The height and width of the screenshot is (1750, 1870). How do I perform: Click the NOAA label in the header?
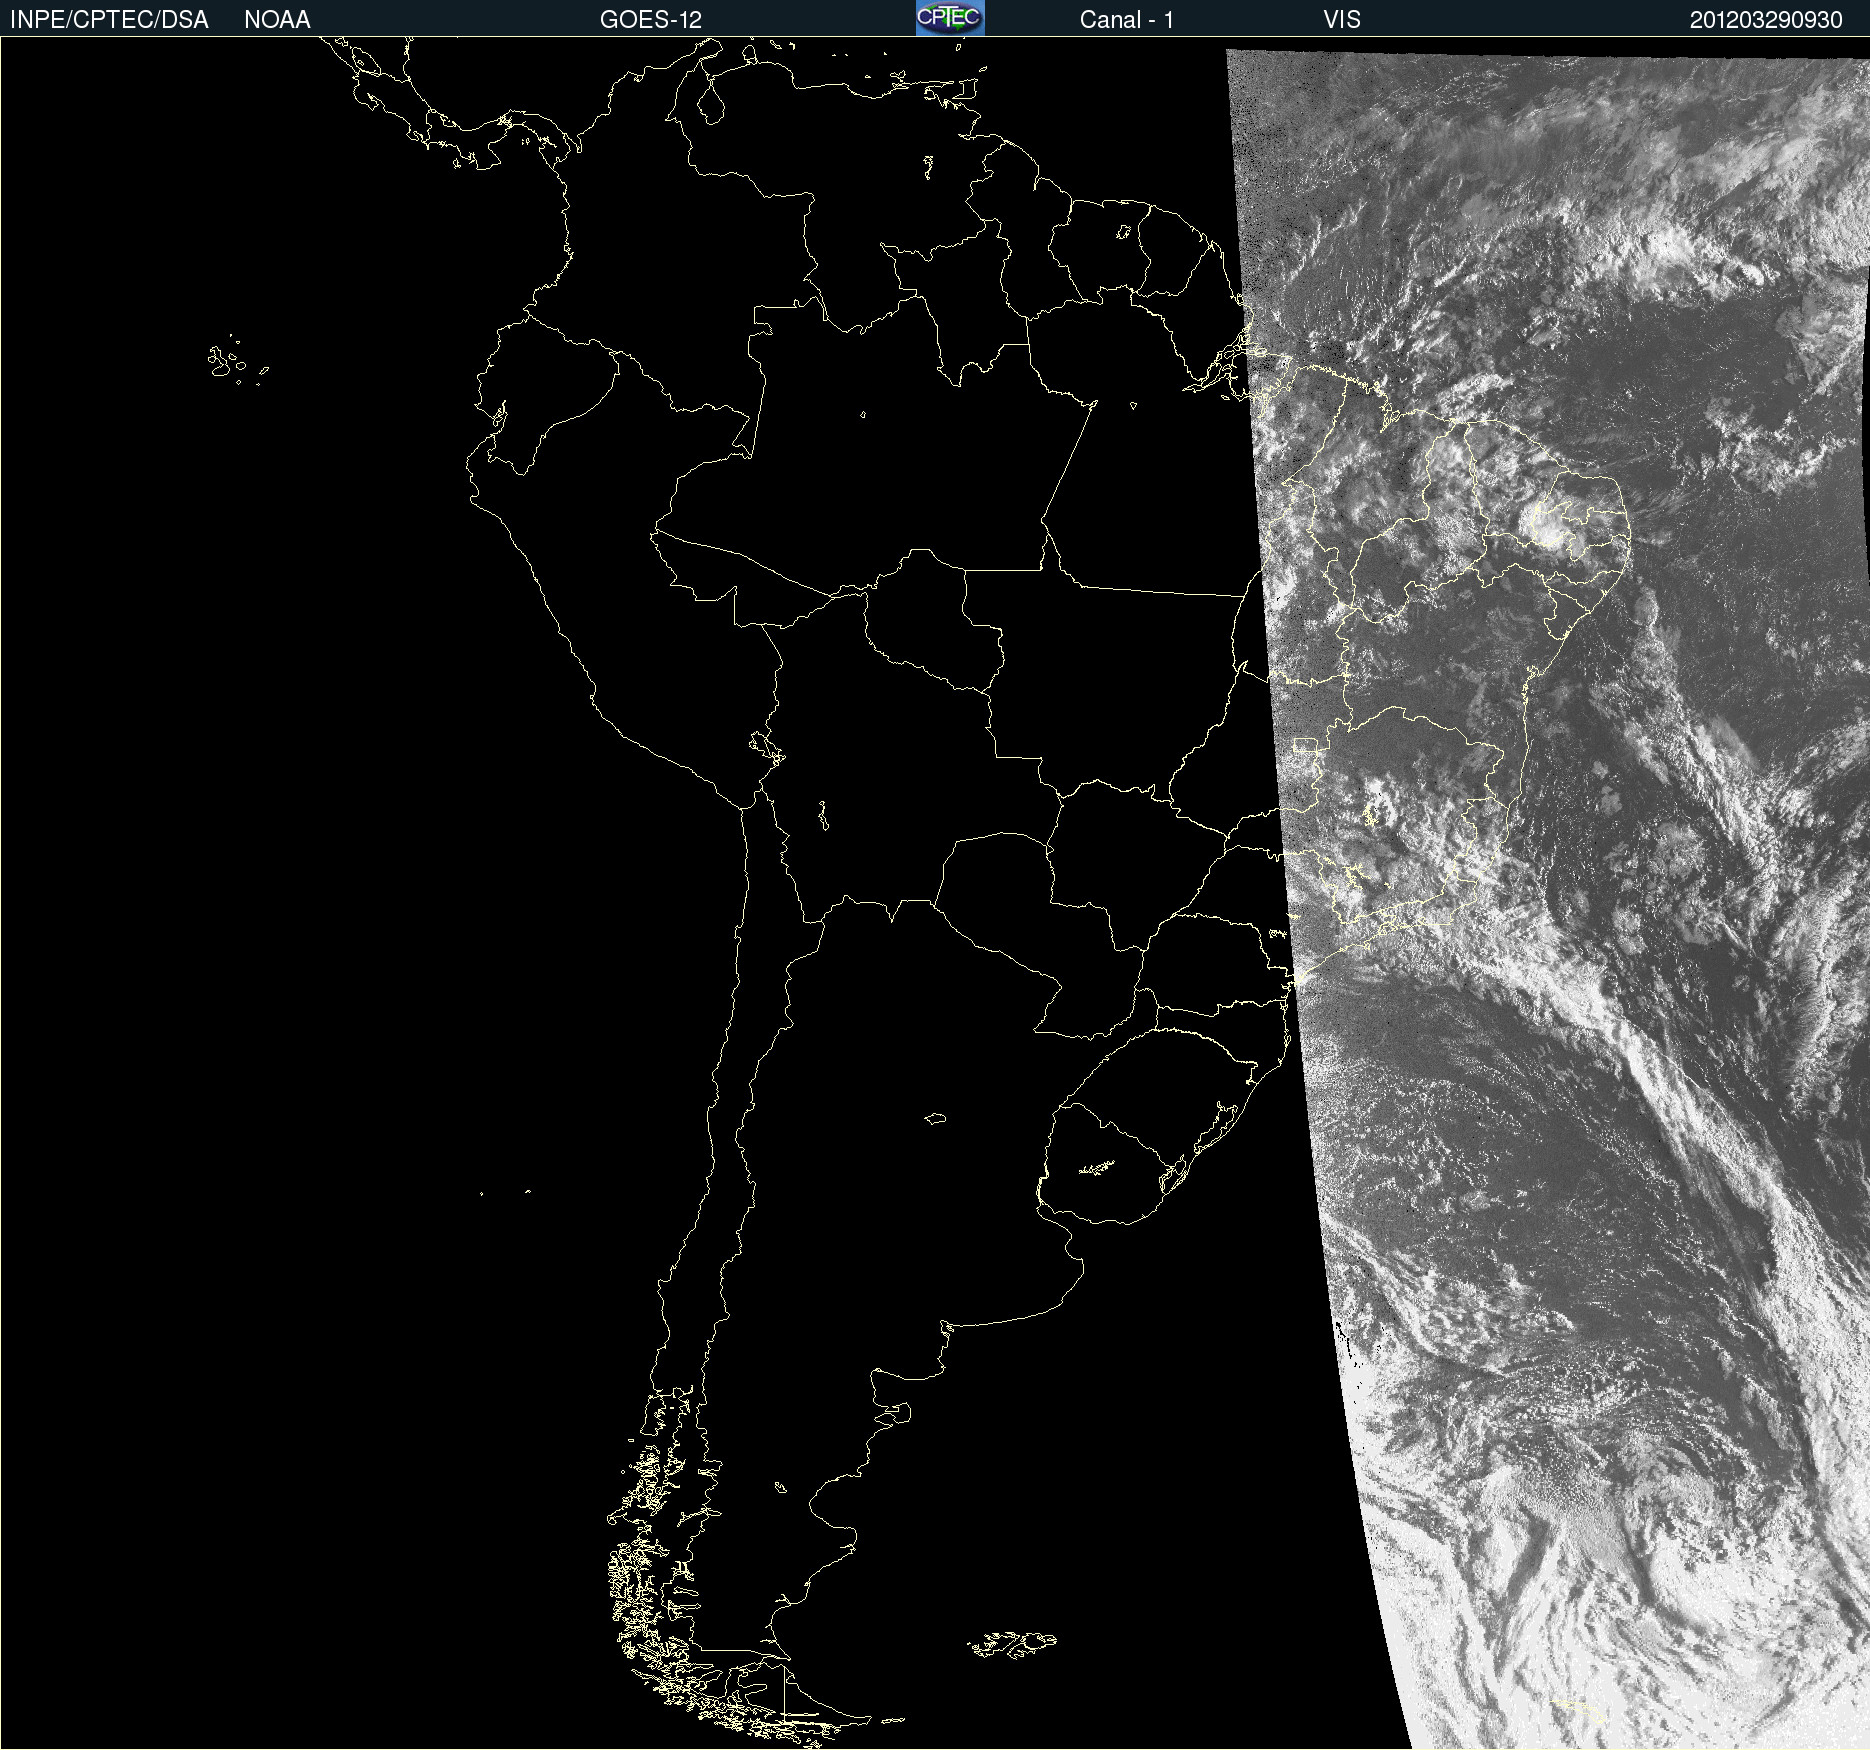277,20
